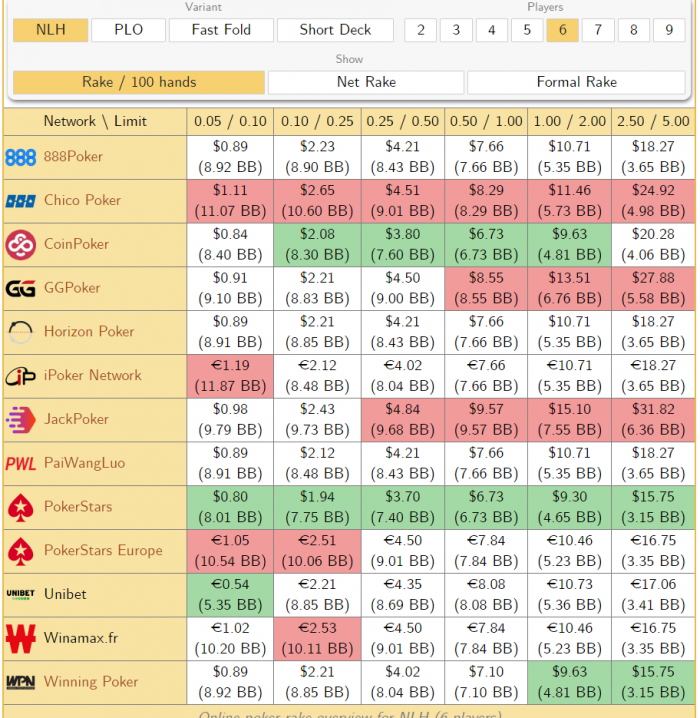
Task: Click the PokerStars Europe spade logo
Action: click(21, 551)
